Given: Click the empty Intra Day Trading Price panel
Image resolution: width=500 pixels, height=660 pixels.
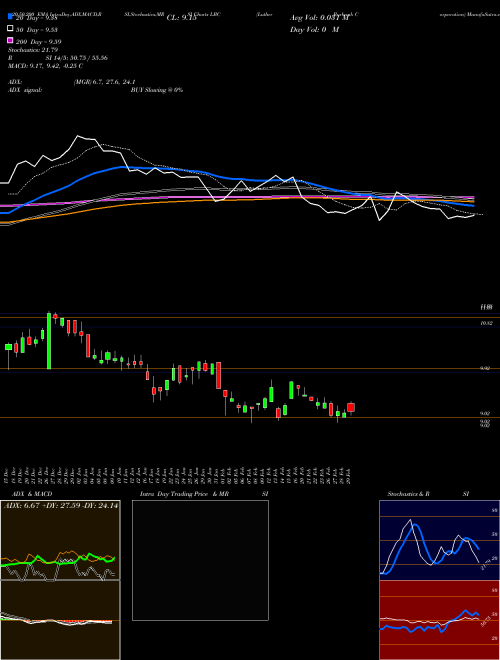Looking at the screenshot, I should point(200,560).
